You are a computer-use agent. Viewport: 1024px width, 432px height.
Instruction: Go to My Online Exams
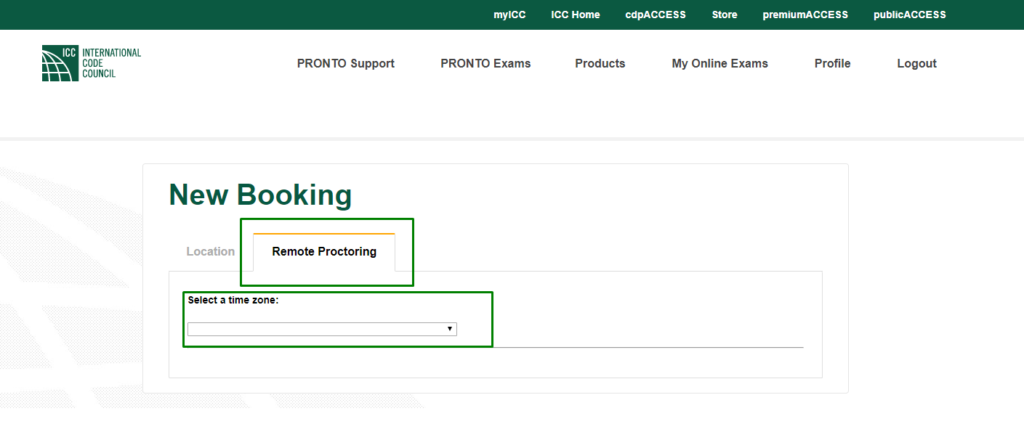(720, 64)
